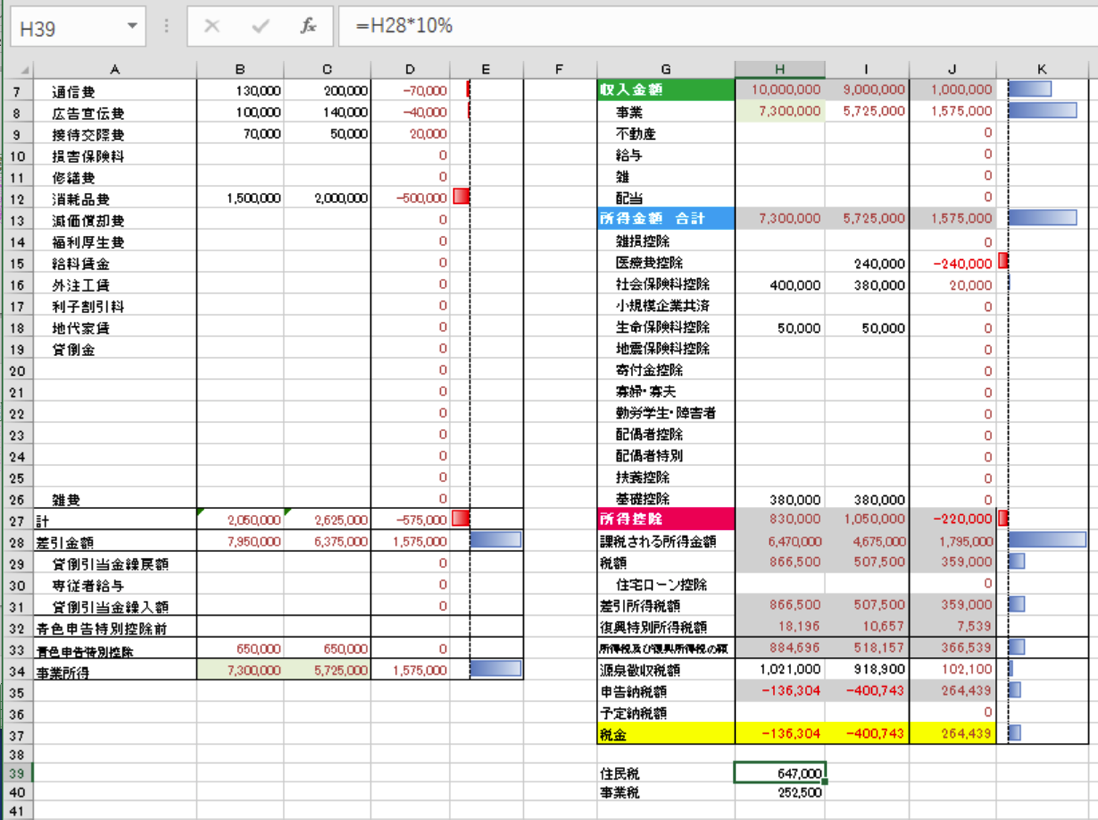Click the green 収入金額 header cell
Image resolution: width=1098 pixels, height=820 pixels.
point(666,90)
